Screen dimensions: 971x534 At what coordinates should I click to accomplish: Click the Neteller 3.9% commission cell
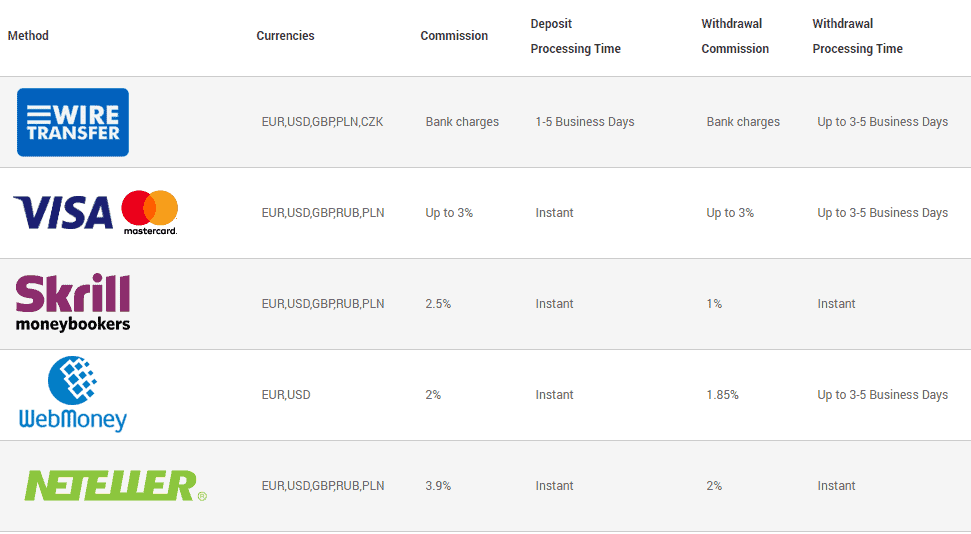[438, 486]
